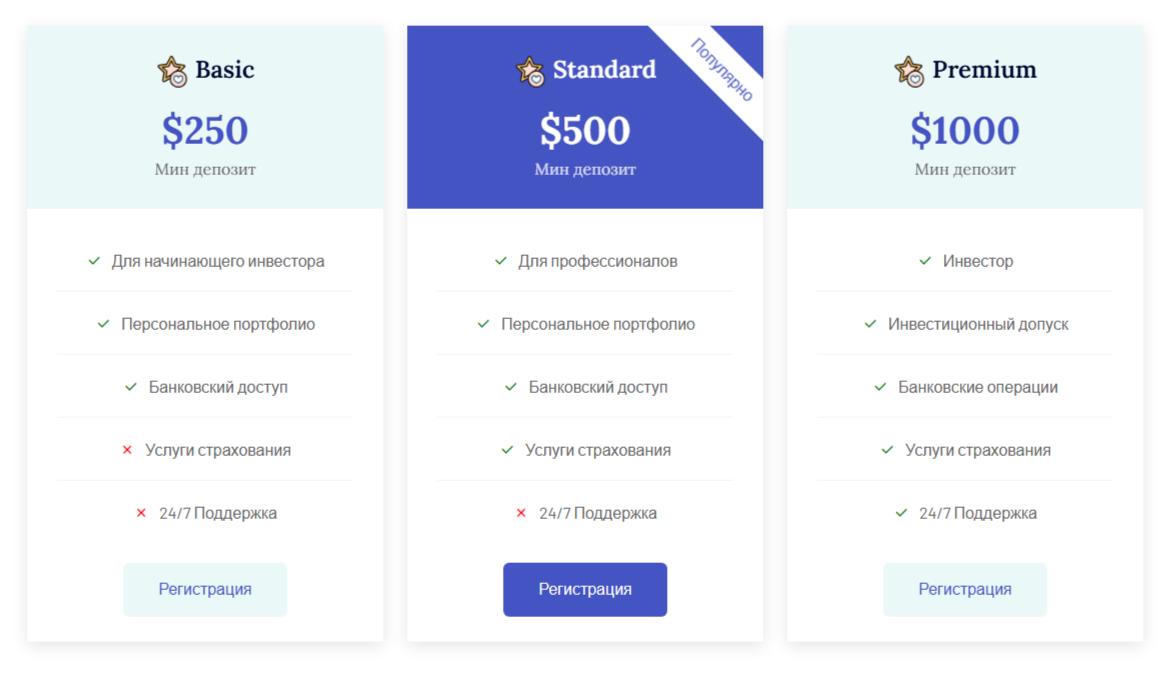Click the red cross by Standard 24/7 Поддержка
The image size is (1176, 692).
(x=521, y=513)
